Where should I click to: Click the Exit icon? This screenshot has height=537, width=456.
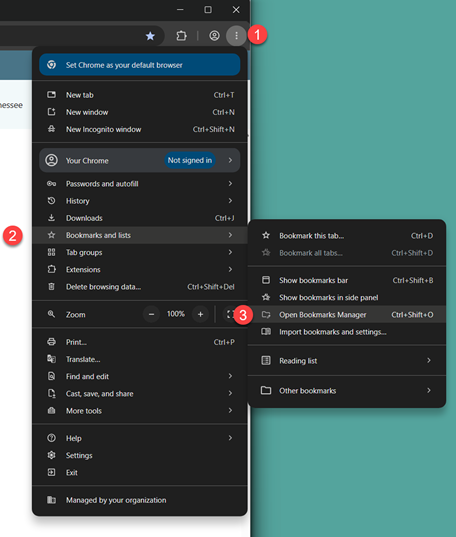click(51, 472)
